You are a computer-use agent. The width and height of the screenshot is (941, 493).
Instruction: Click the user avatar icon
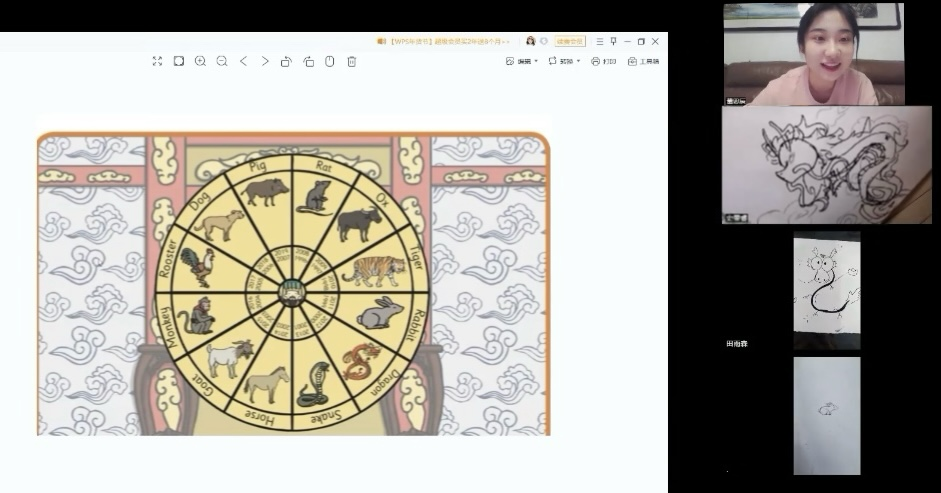[530, 41]
